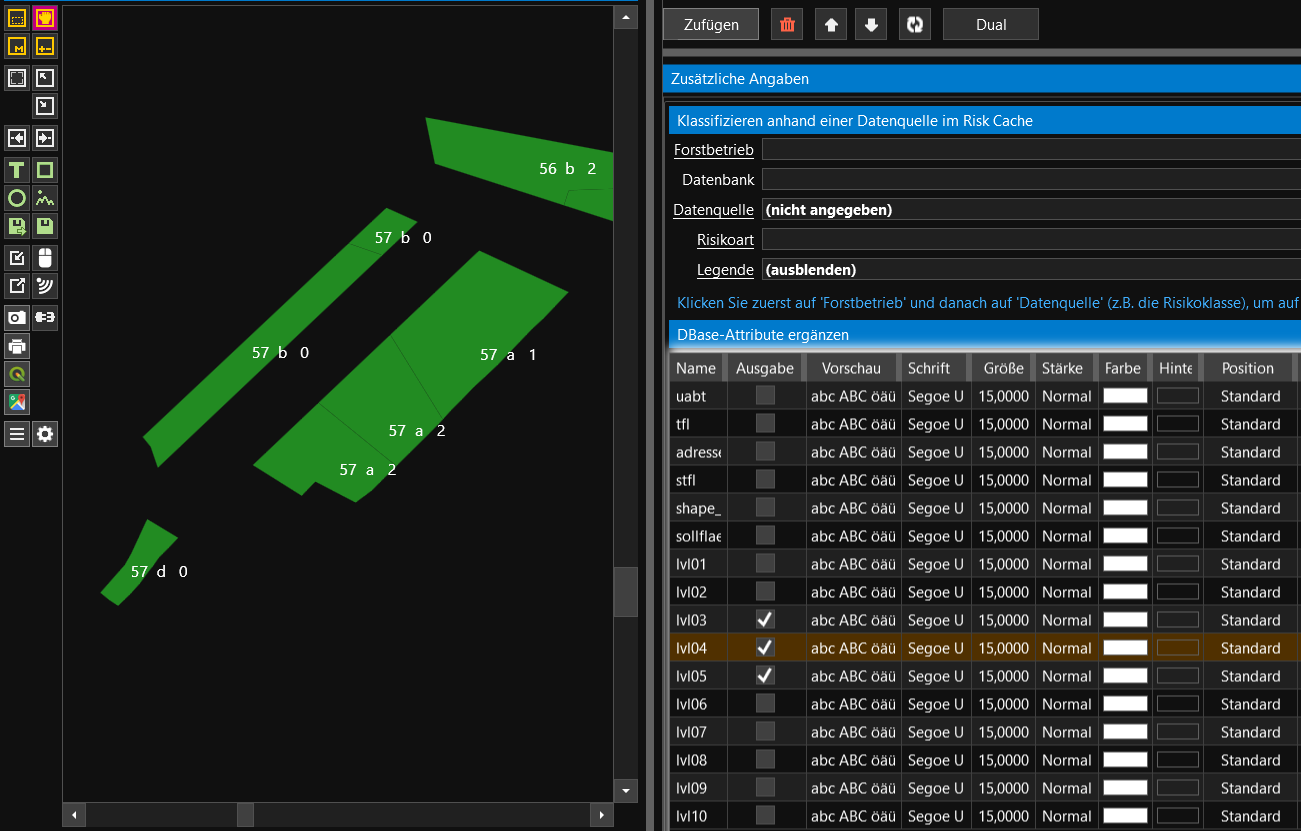1301x831 pixels.
Task: Check the lvl06 Ausgabe checkbox
Action: tap(765, 704)
